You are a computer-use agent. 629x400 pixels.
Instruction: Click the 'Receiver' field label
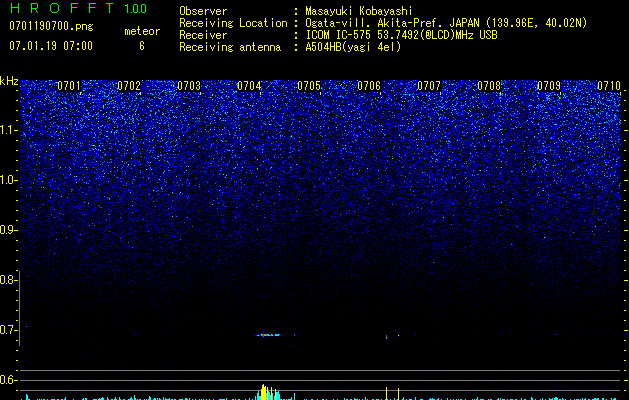pos(203,35)
